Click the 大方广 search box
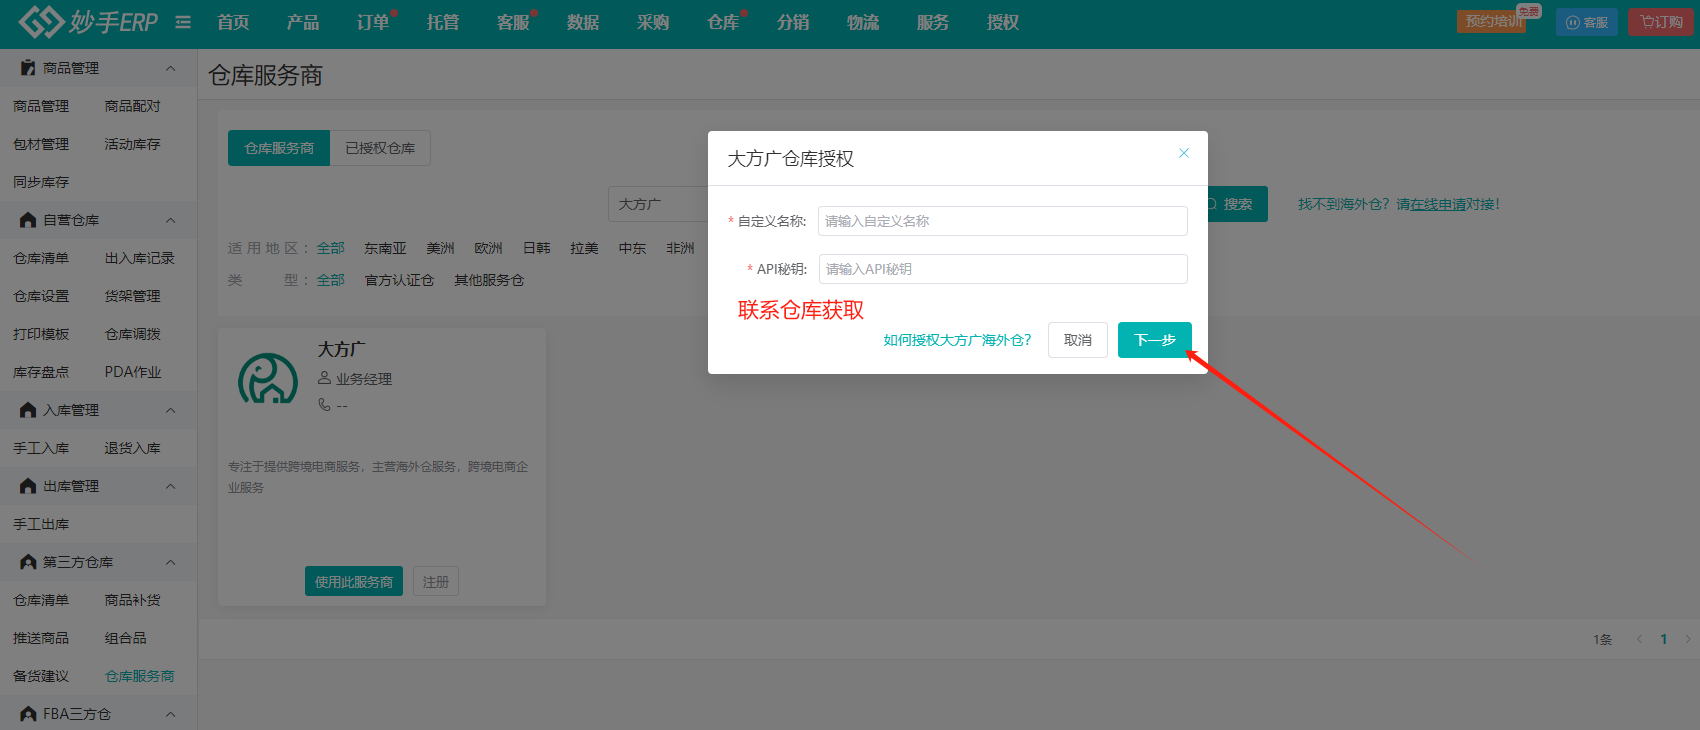The image size is (1700, 730). click(x=658, y=204)
